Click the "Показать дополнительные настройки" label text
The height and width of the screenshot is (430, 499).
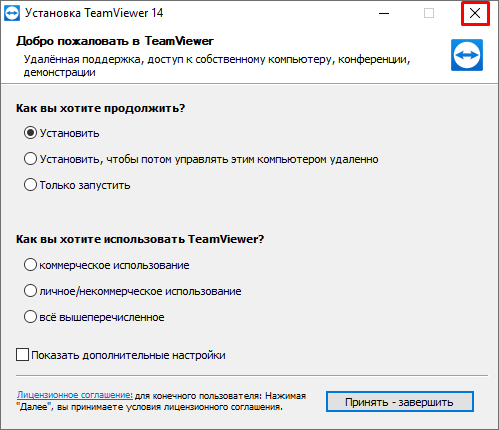(x=128, y=355)
